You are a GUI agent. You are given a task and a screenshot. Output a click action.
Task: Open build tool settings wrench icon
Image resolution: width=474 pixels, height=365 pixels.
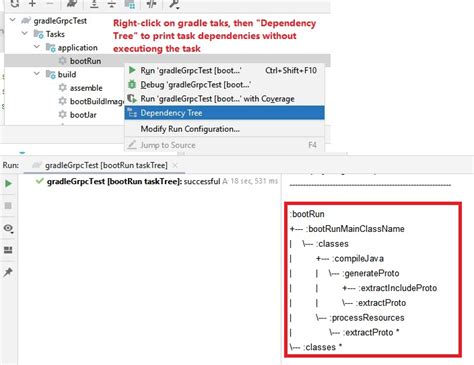coord(174,4)
